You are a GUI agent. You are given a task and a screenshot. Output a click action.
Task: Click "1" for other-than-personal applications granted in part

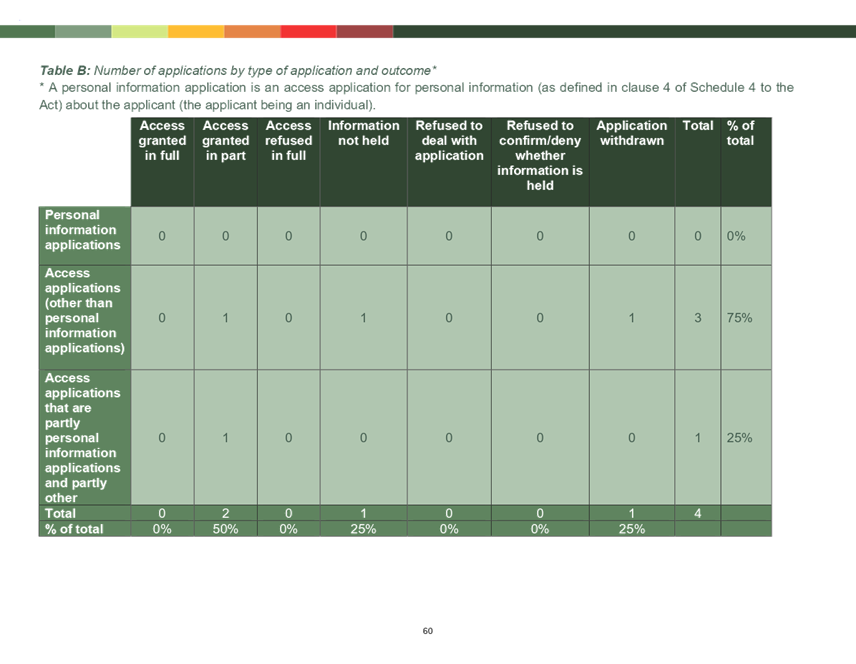(225, 318)
